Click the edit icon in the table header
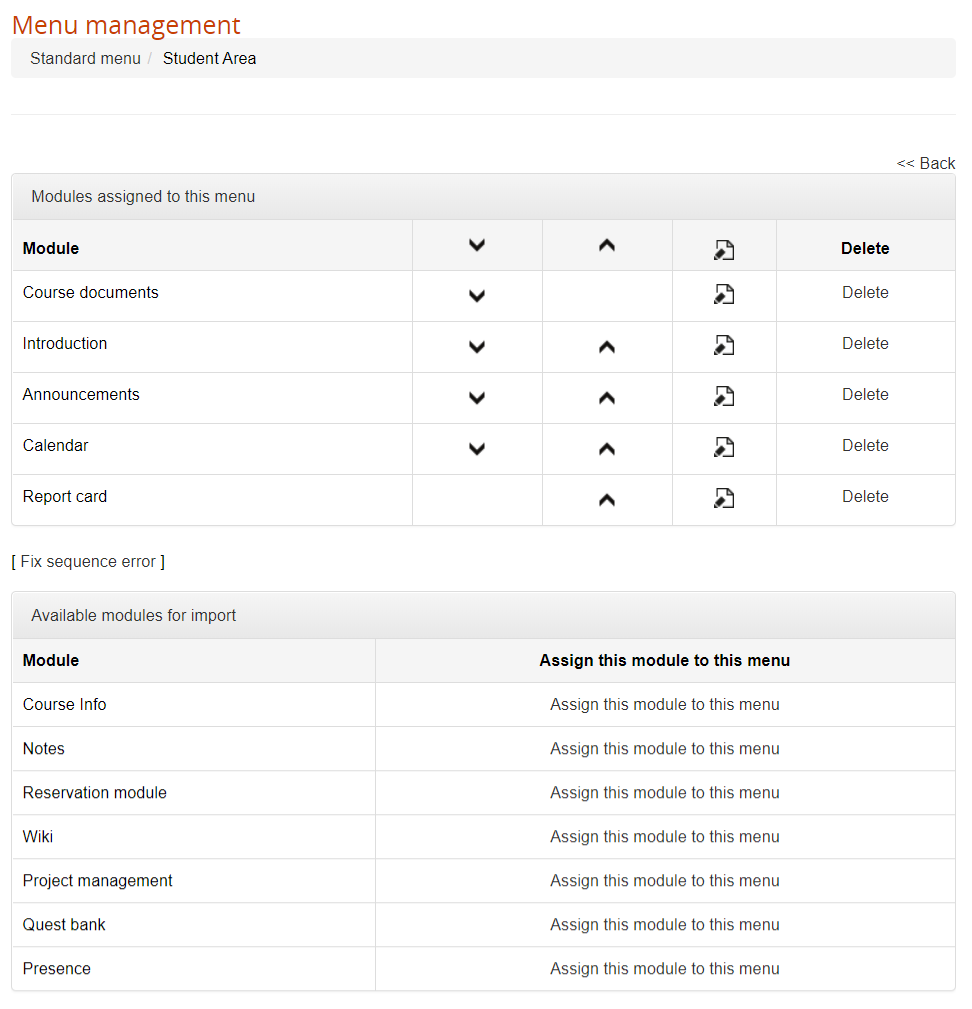Viewport: 972px width, 1009px height. [x=724, y=247]
